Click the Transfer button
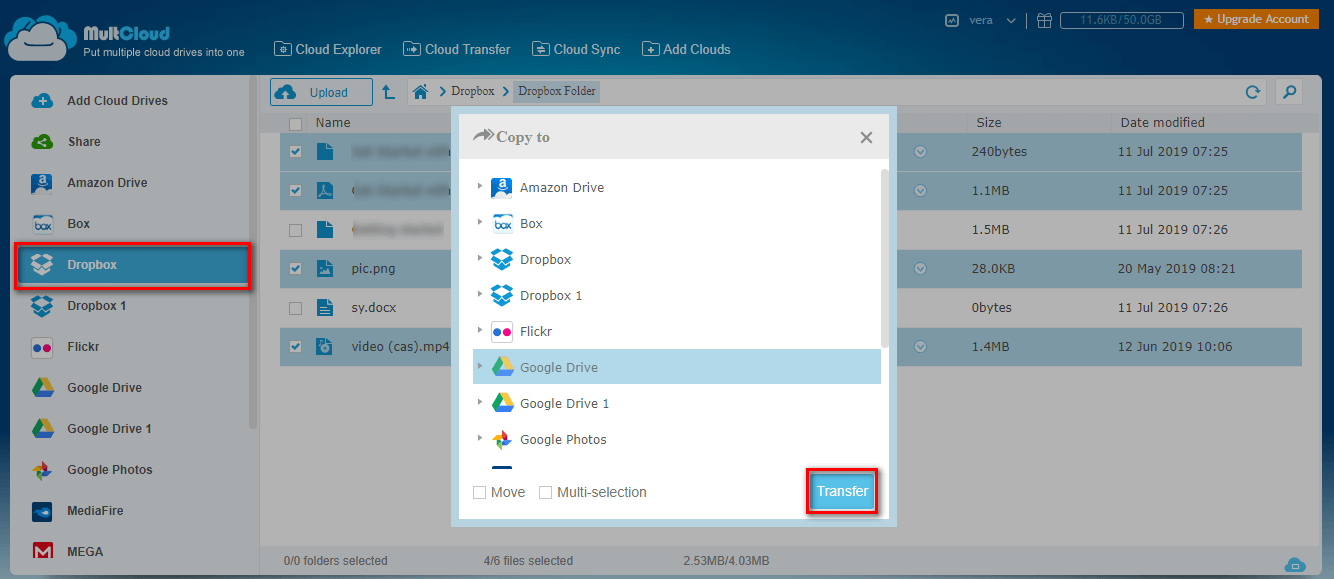 click(842, 491)
